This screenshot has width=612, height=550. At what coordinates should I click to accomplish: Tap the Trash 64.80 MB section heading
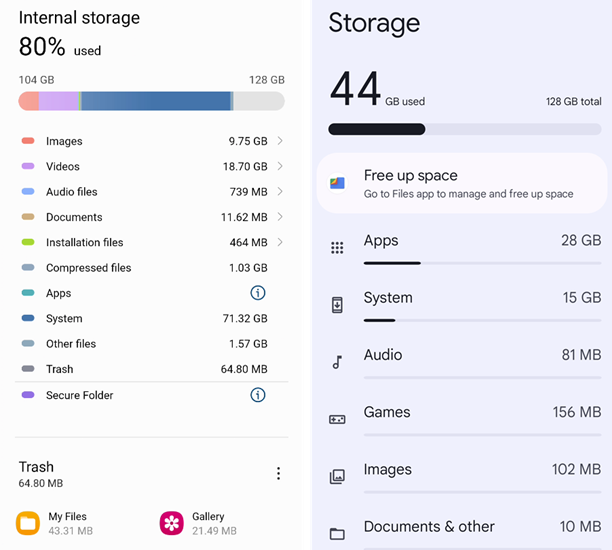(41, 474)
